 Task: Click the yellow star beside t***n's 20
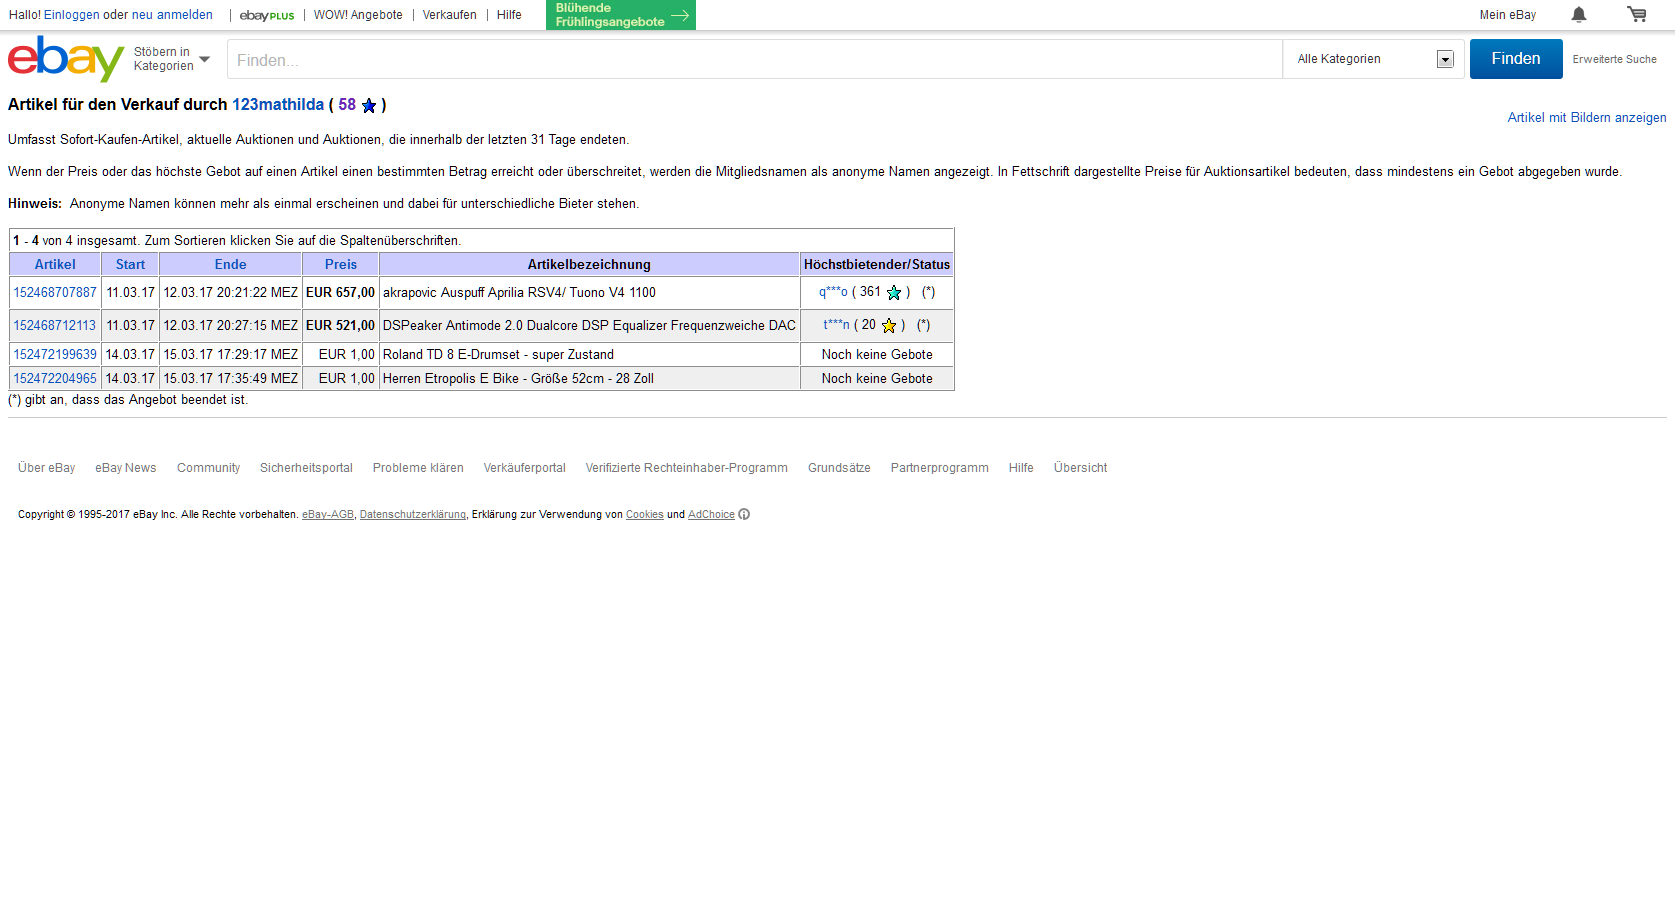tap(889, 326)
